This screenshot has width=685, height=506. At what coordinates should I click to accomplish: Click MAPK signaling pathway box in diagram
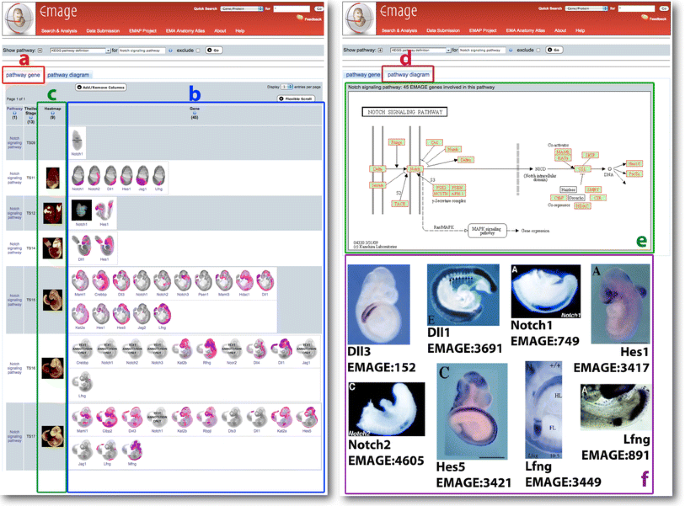coord(487,230)
